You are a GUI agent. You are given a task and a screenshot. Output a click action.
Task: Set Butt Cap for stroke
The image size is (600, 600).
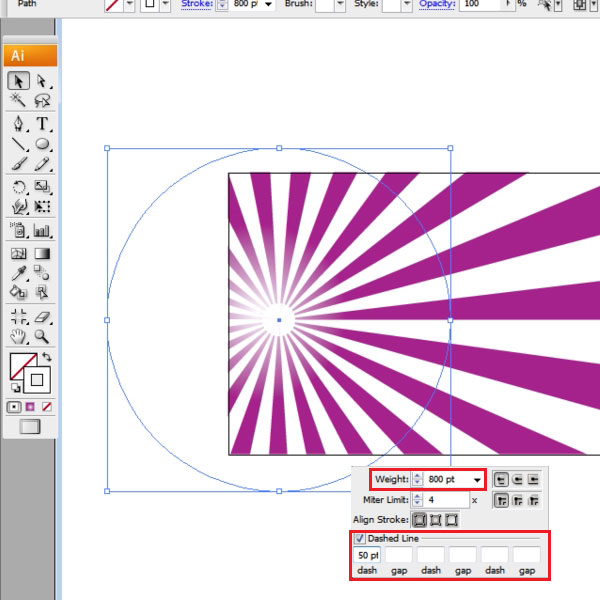click(x=501, y=479)
